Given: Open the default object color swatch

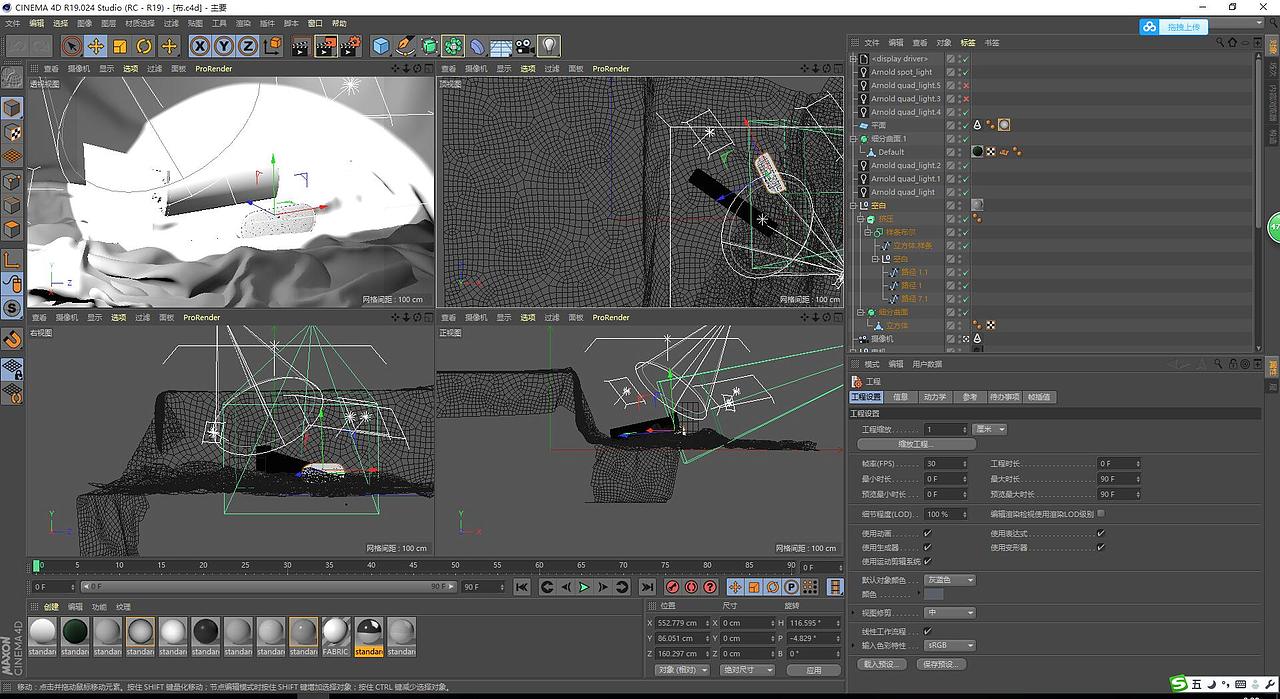Looking at the screenshot, I should 934,595.
